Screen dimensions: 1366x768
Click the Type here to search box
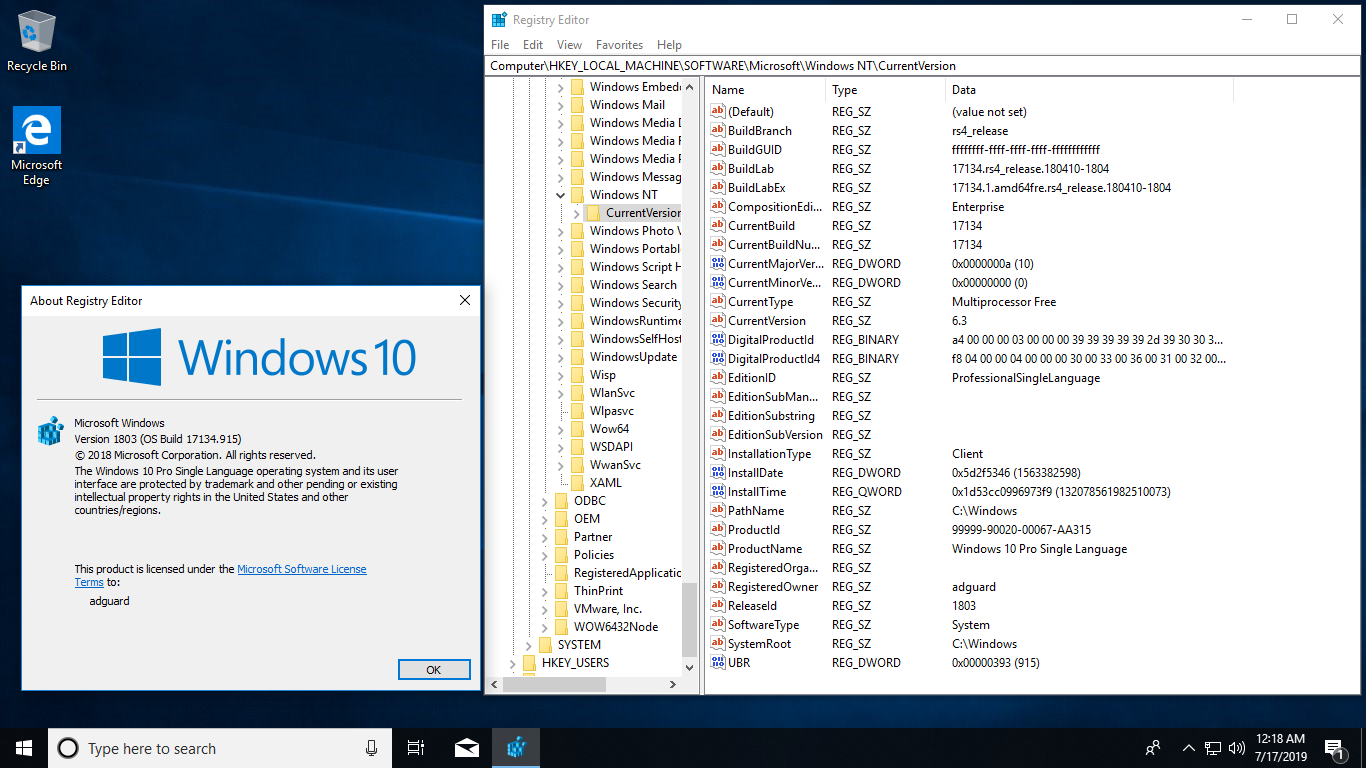[219, 748]
